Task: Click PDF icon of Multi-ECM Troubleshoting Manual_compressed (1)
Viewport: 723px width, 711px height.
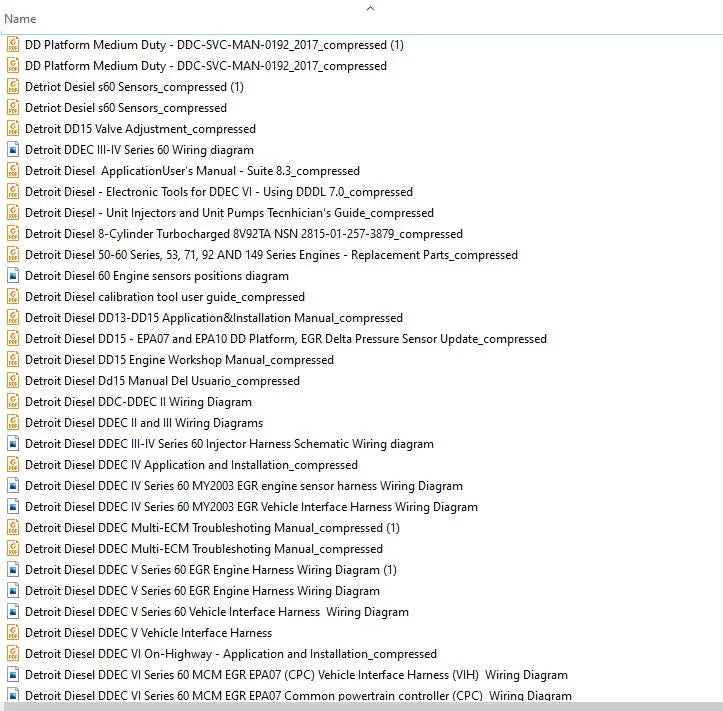Action: coord(13,527)
